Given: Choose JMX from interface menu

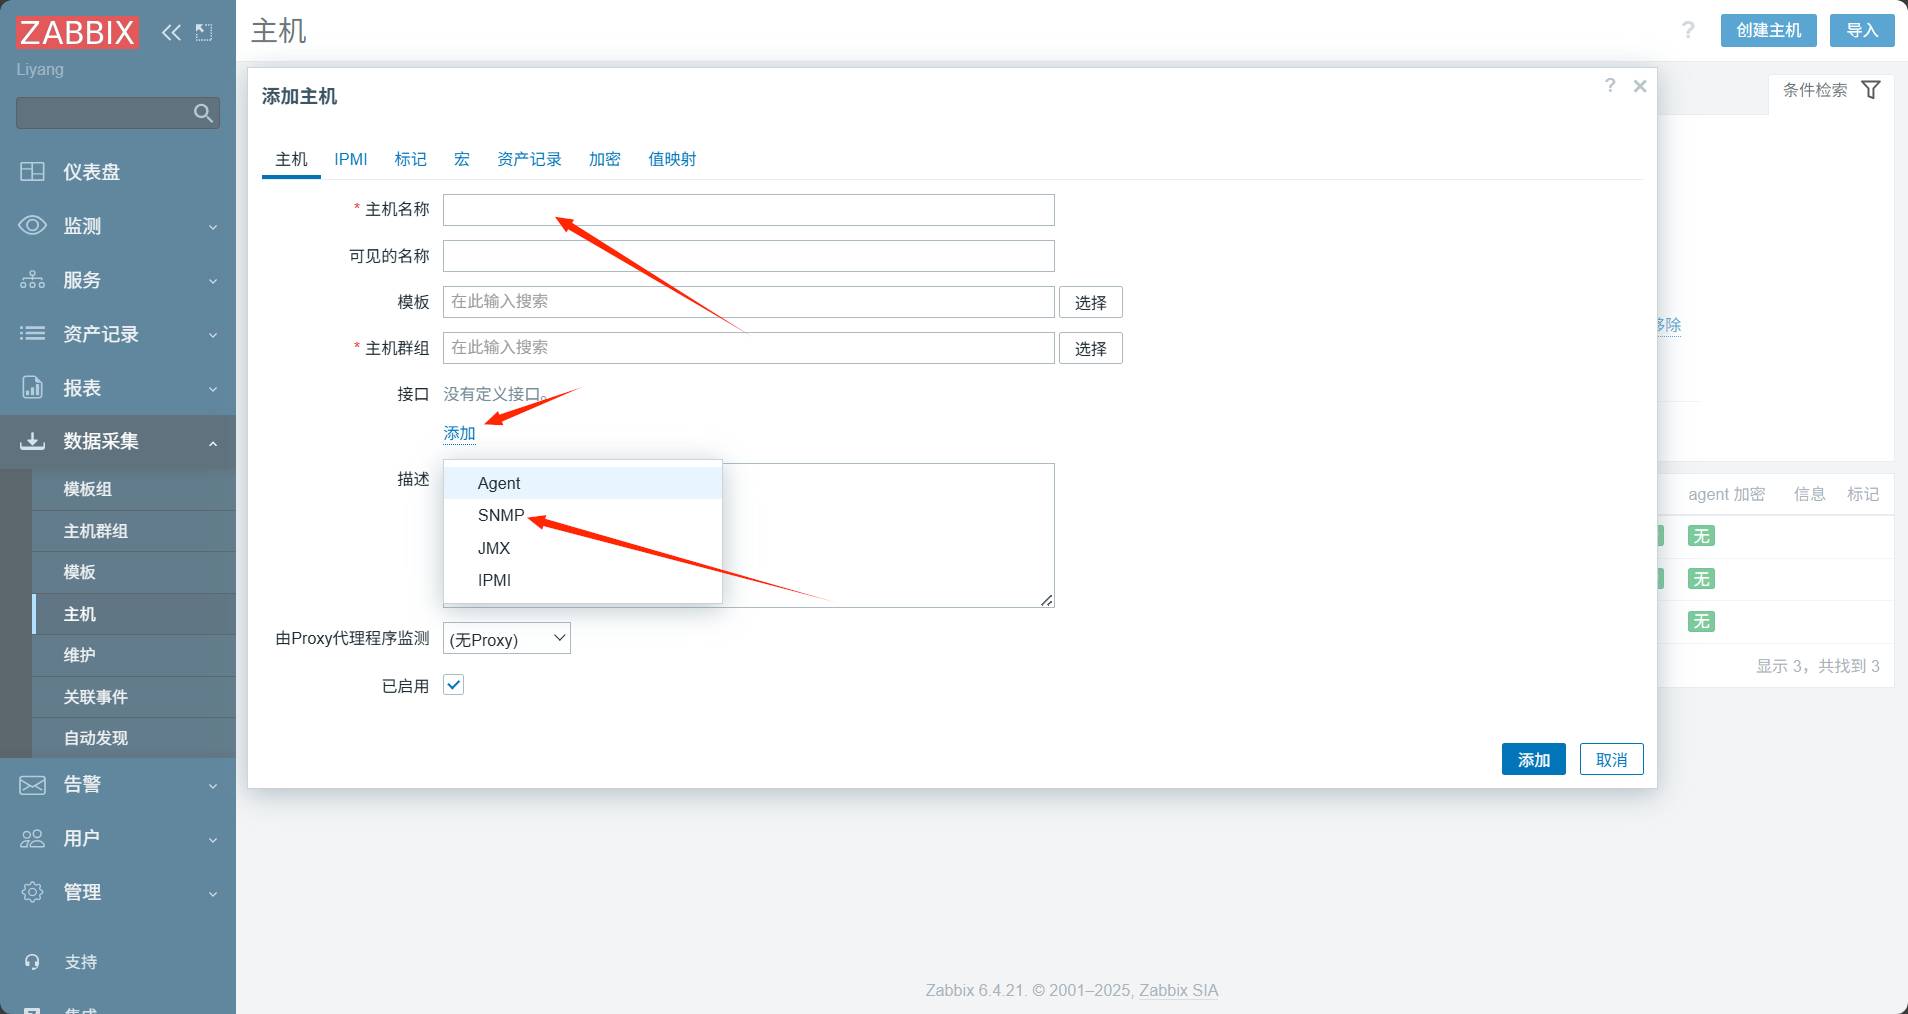Looking at the screenshot, I should 583,548.
